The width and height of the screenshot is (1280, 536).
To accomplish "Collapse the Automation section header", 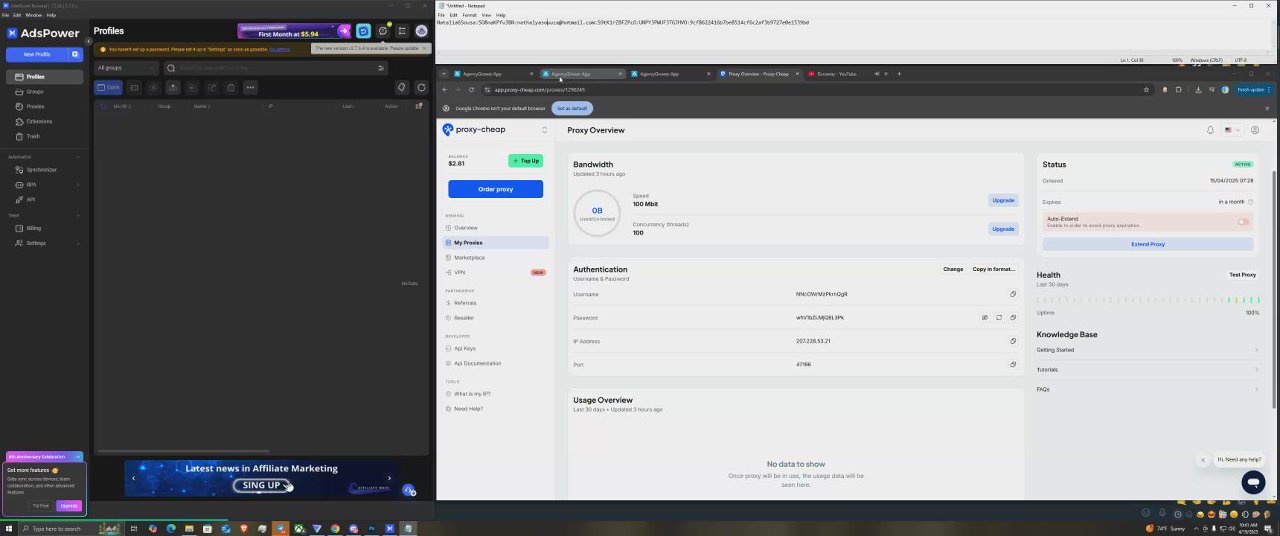I will tap(44, 157).
